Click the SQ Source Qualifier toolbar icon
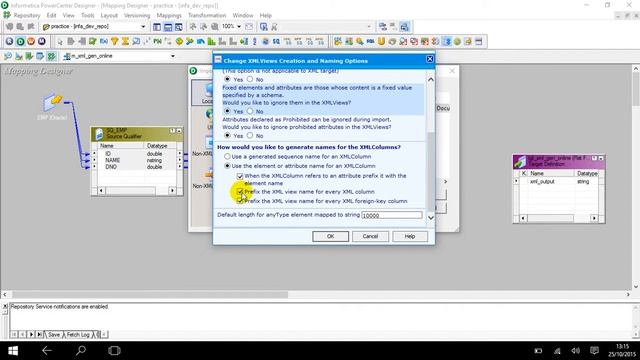Viewport: 640px width, 360px height. tap(276, 42)
